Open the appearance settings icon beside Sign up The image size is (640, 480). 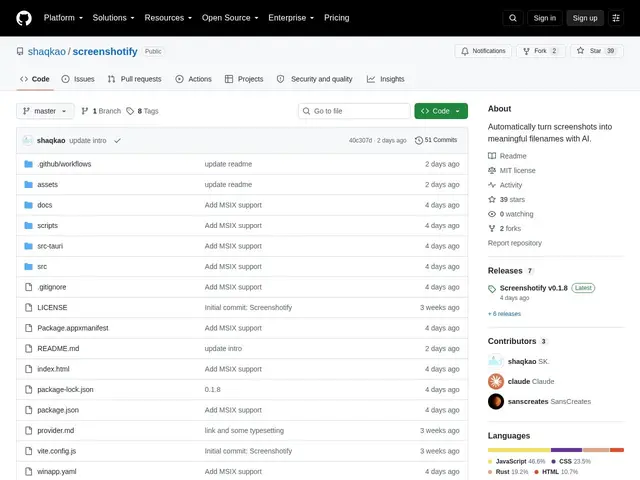click(x=616, y=18)
